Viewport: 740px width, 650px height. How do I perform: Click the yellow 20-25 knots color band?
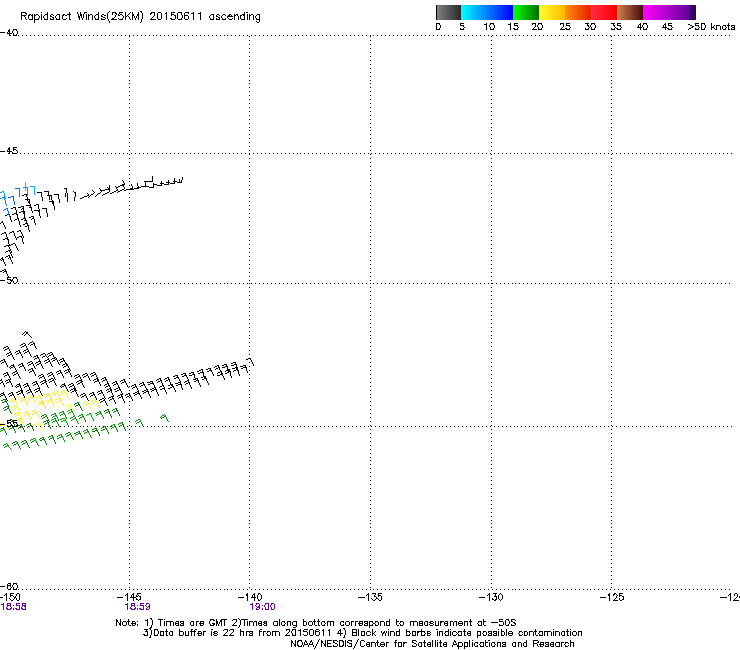click(552, 12)
